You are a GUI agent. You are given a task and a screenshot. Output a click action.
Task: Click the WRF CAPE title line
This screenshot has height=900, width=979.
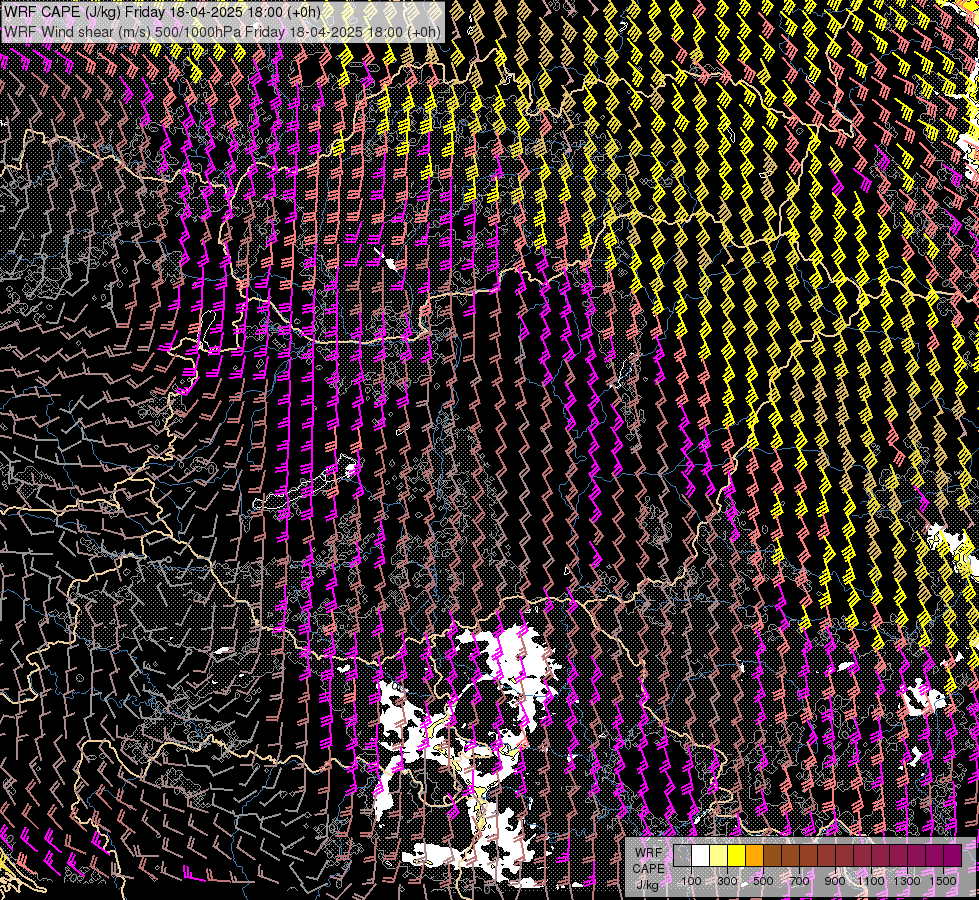point(162,12)
